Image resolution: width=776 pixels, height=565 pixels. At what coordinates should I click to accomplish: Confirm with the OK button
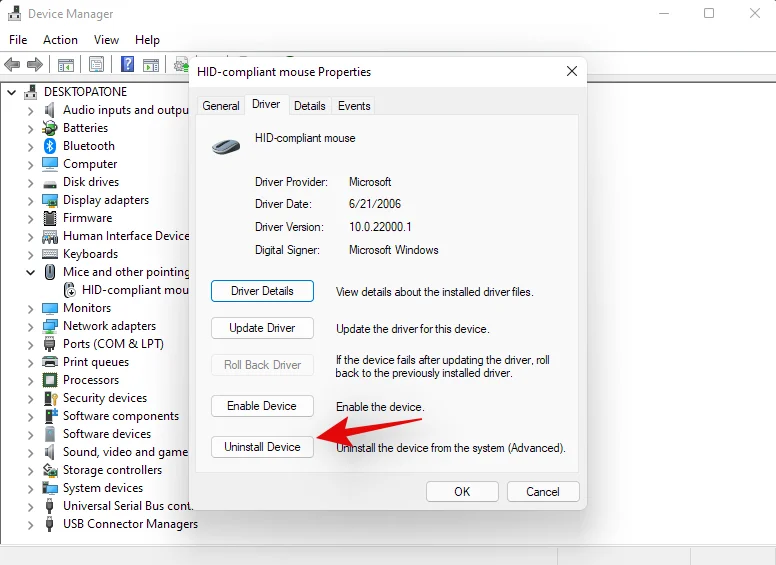point(462,492)
